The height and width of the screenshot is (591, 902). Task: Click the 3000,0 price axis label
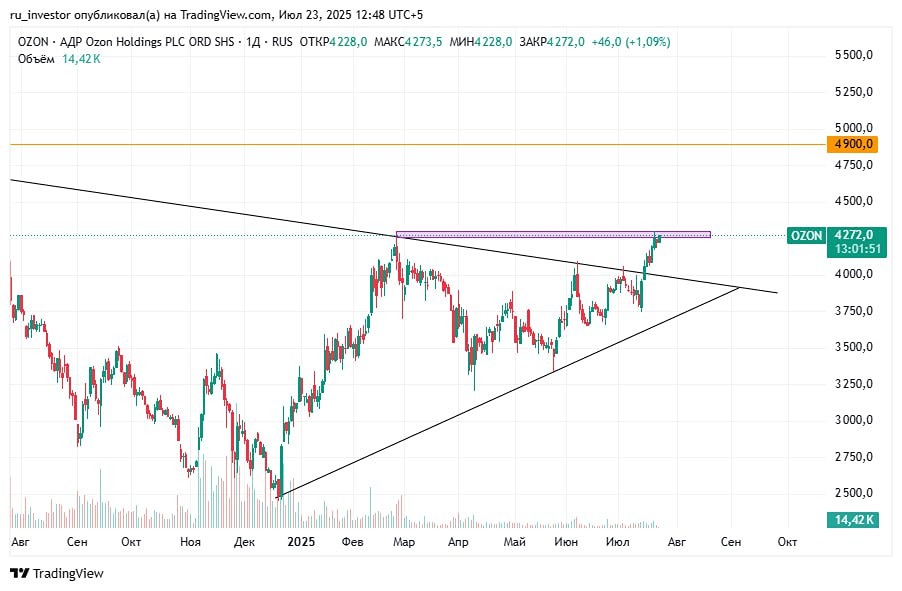coord(854,420)
